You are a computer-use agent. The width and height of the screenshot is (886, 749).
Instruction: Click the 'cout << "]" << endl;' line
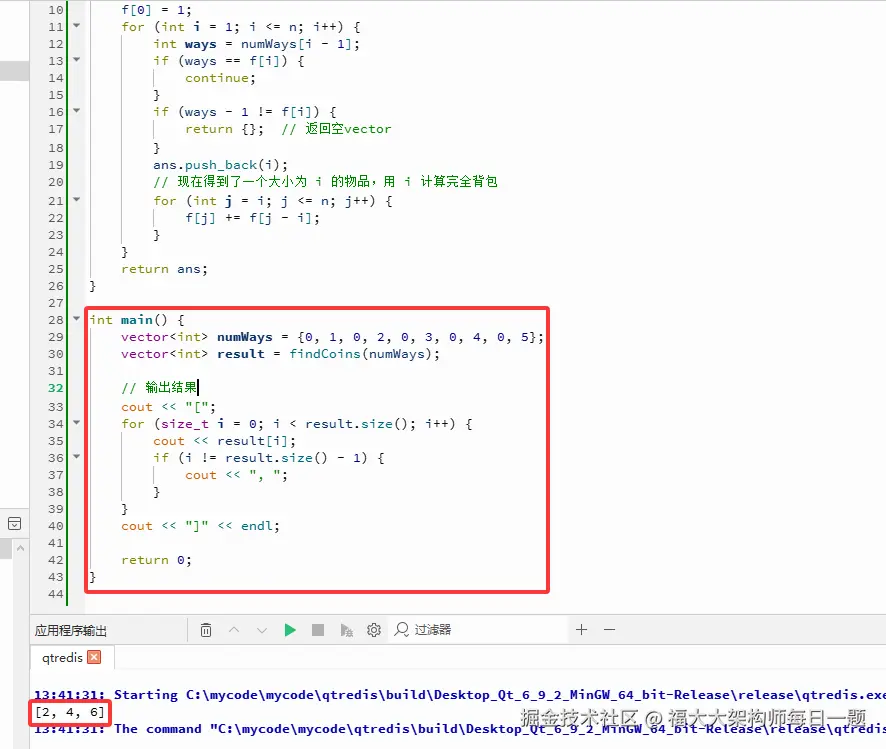(201, 526)
